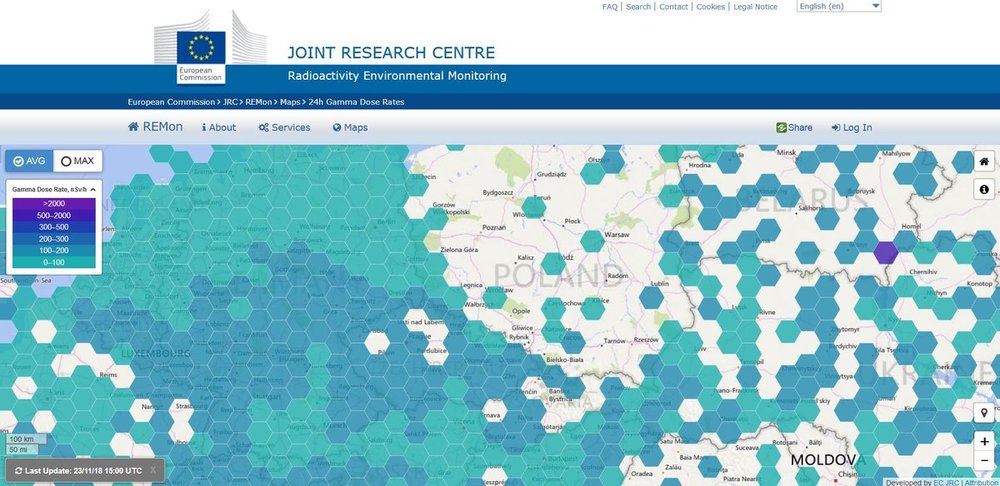Dismiss the Last Update notification
The image size is (1000, 486).
pyautogui.click(x=152, y=470)
